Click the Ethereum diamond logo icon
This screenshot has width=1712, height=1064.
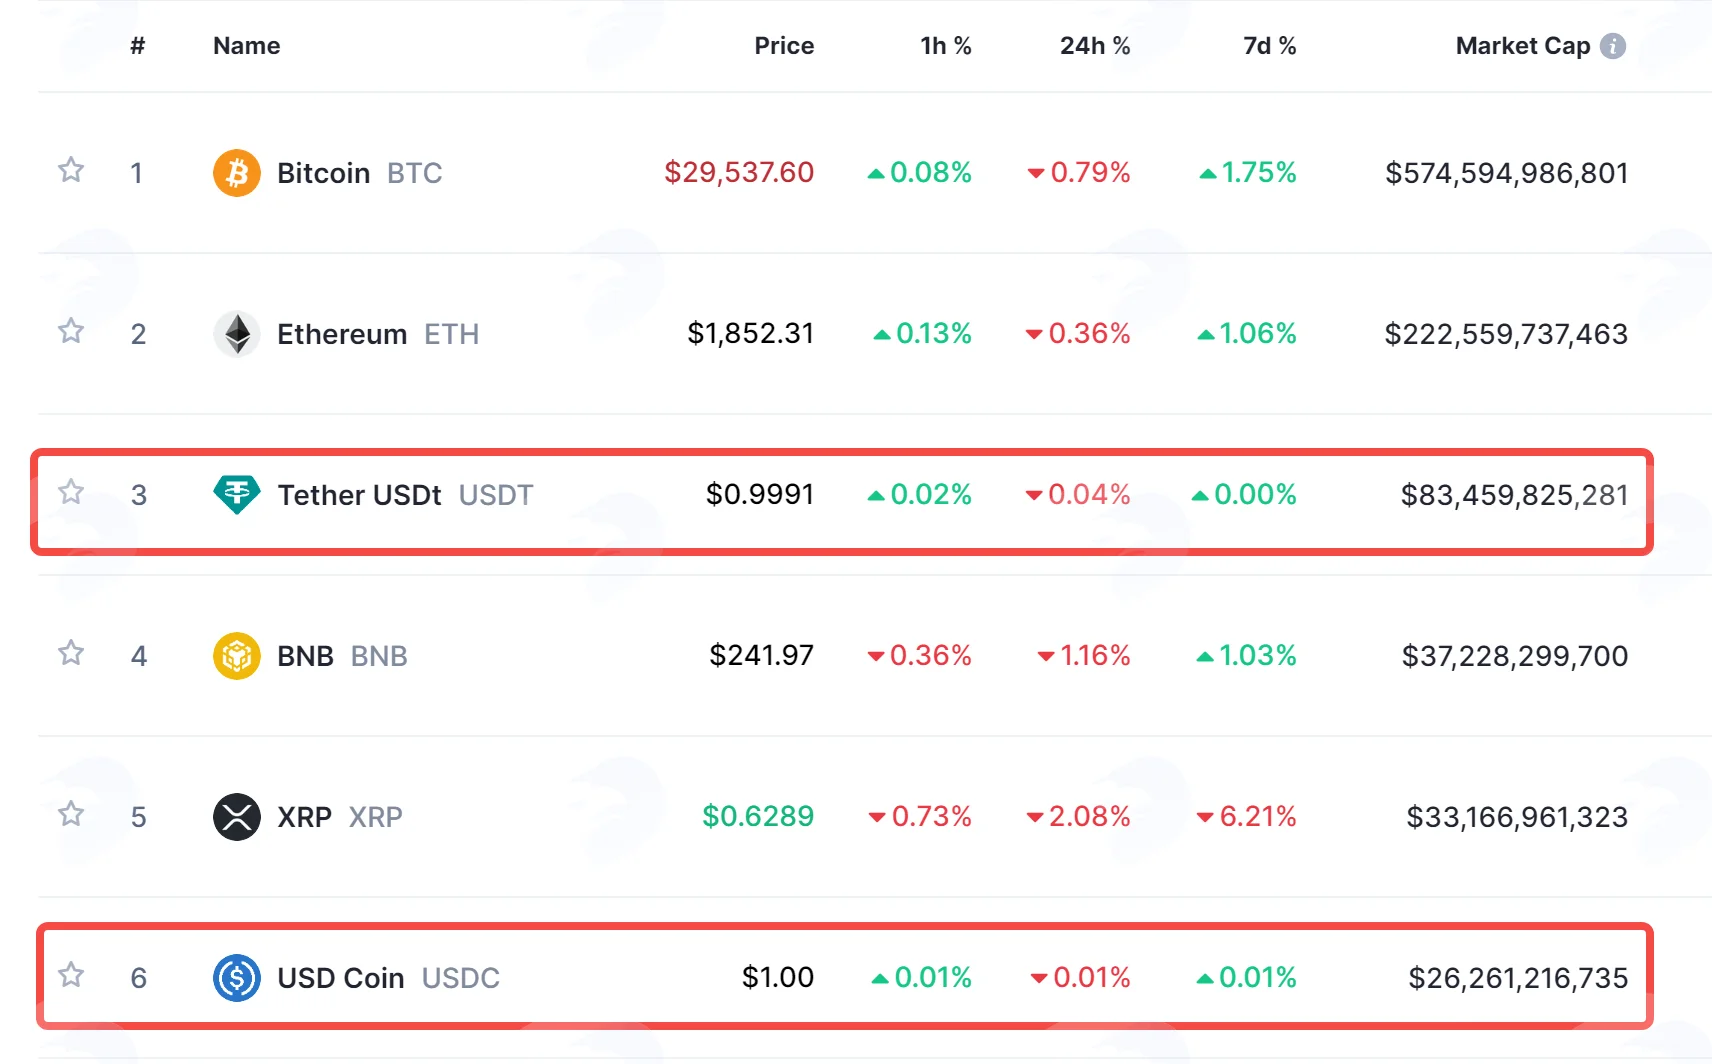click(x=237, y=334)
